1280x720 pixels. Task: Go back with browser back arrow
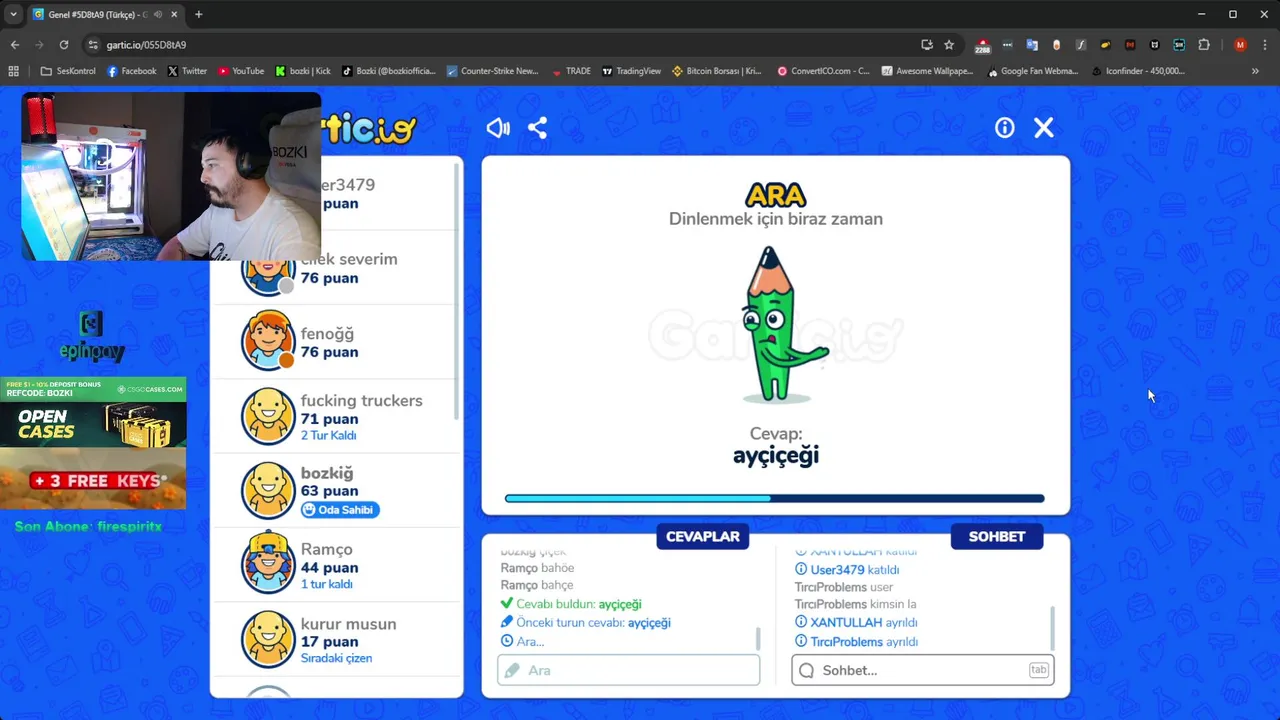[x=15, y=45]
